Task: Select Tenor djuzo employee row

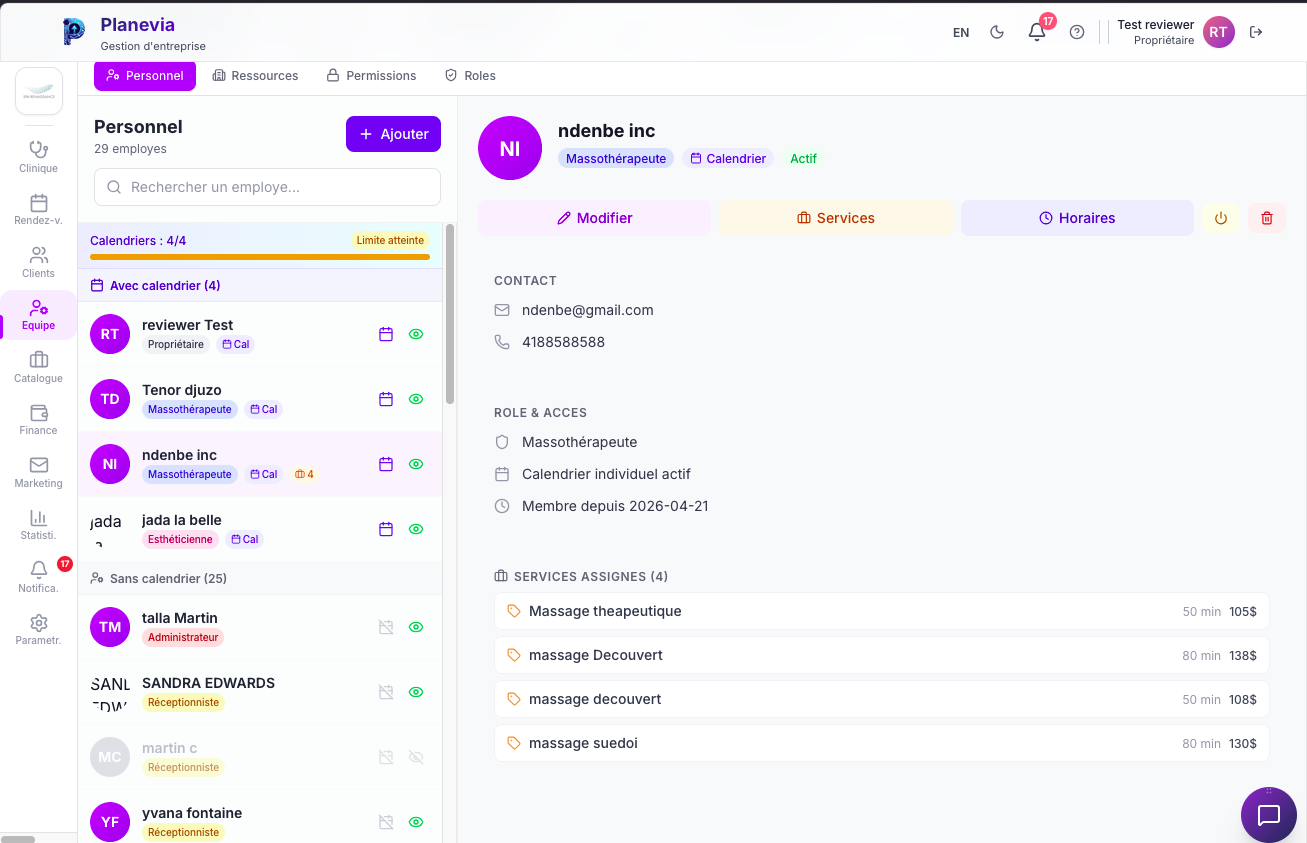Action: click(260, 399)
